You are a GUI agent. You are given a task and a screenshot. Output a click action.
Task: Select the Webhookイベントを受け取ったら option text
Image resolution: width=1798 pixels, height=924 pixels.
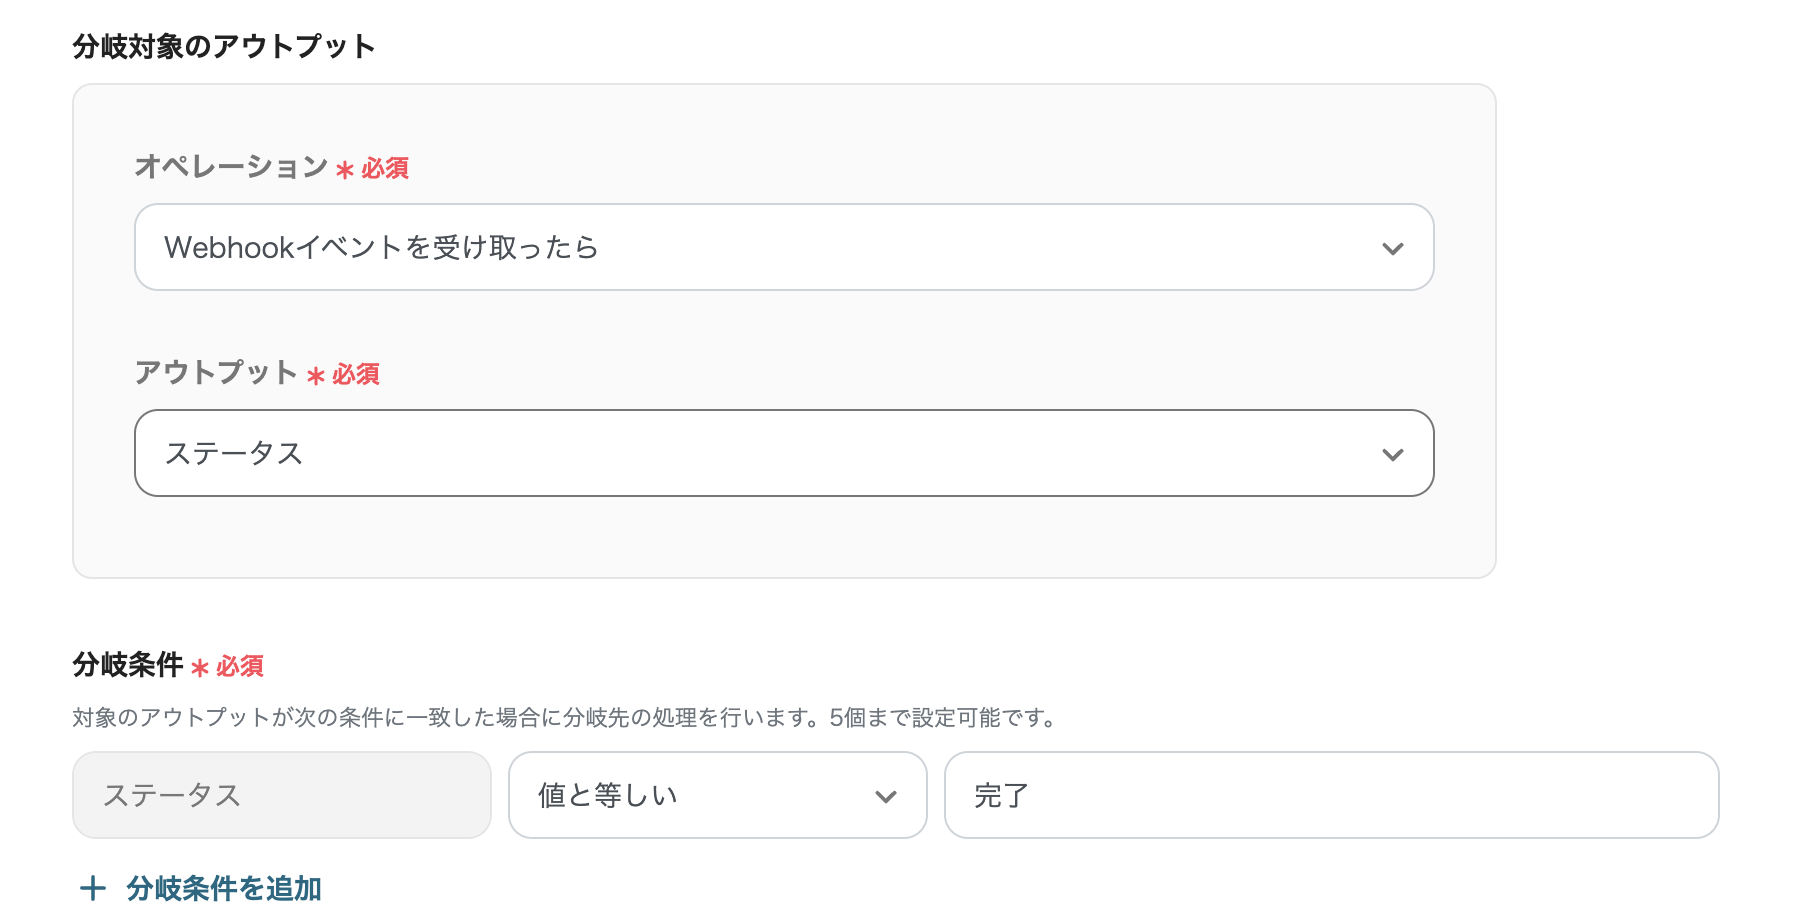pos(383,247)
